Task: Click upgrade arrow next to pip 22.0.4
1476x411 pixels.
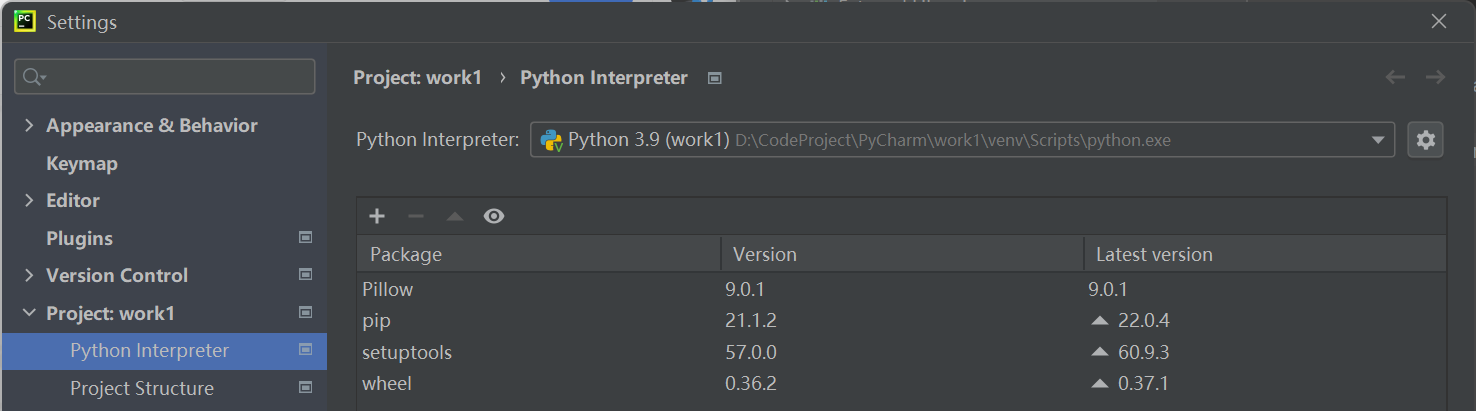Action: [x=1100, y=321]
